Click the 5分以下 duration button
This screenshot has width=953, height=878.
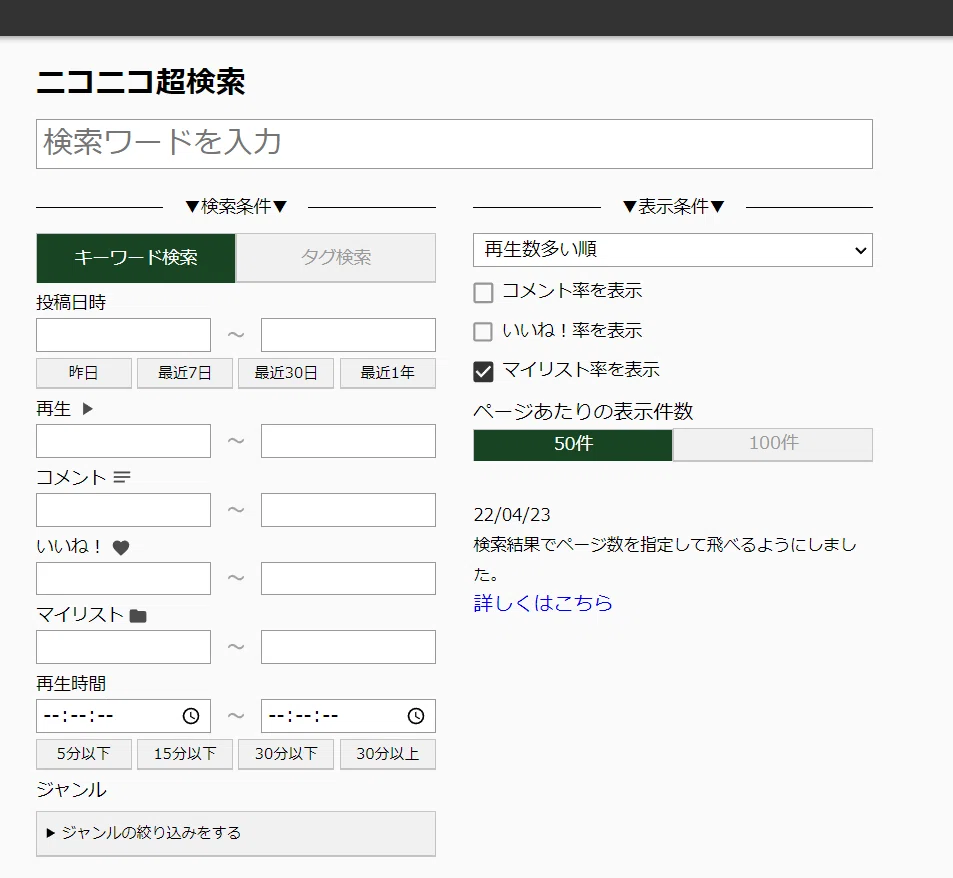pos(84,754)
